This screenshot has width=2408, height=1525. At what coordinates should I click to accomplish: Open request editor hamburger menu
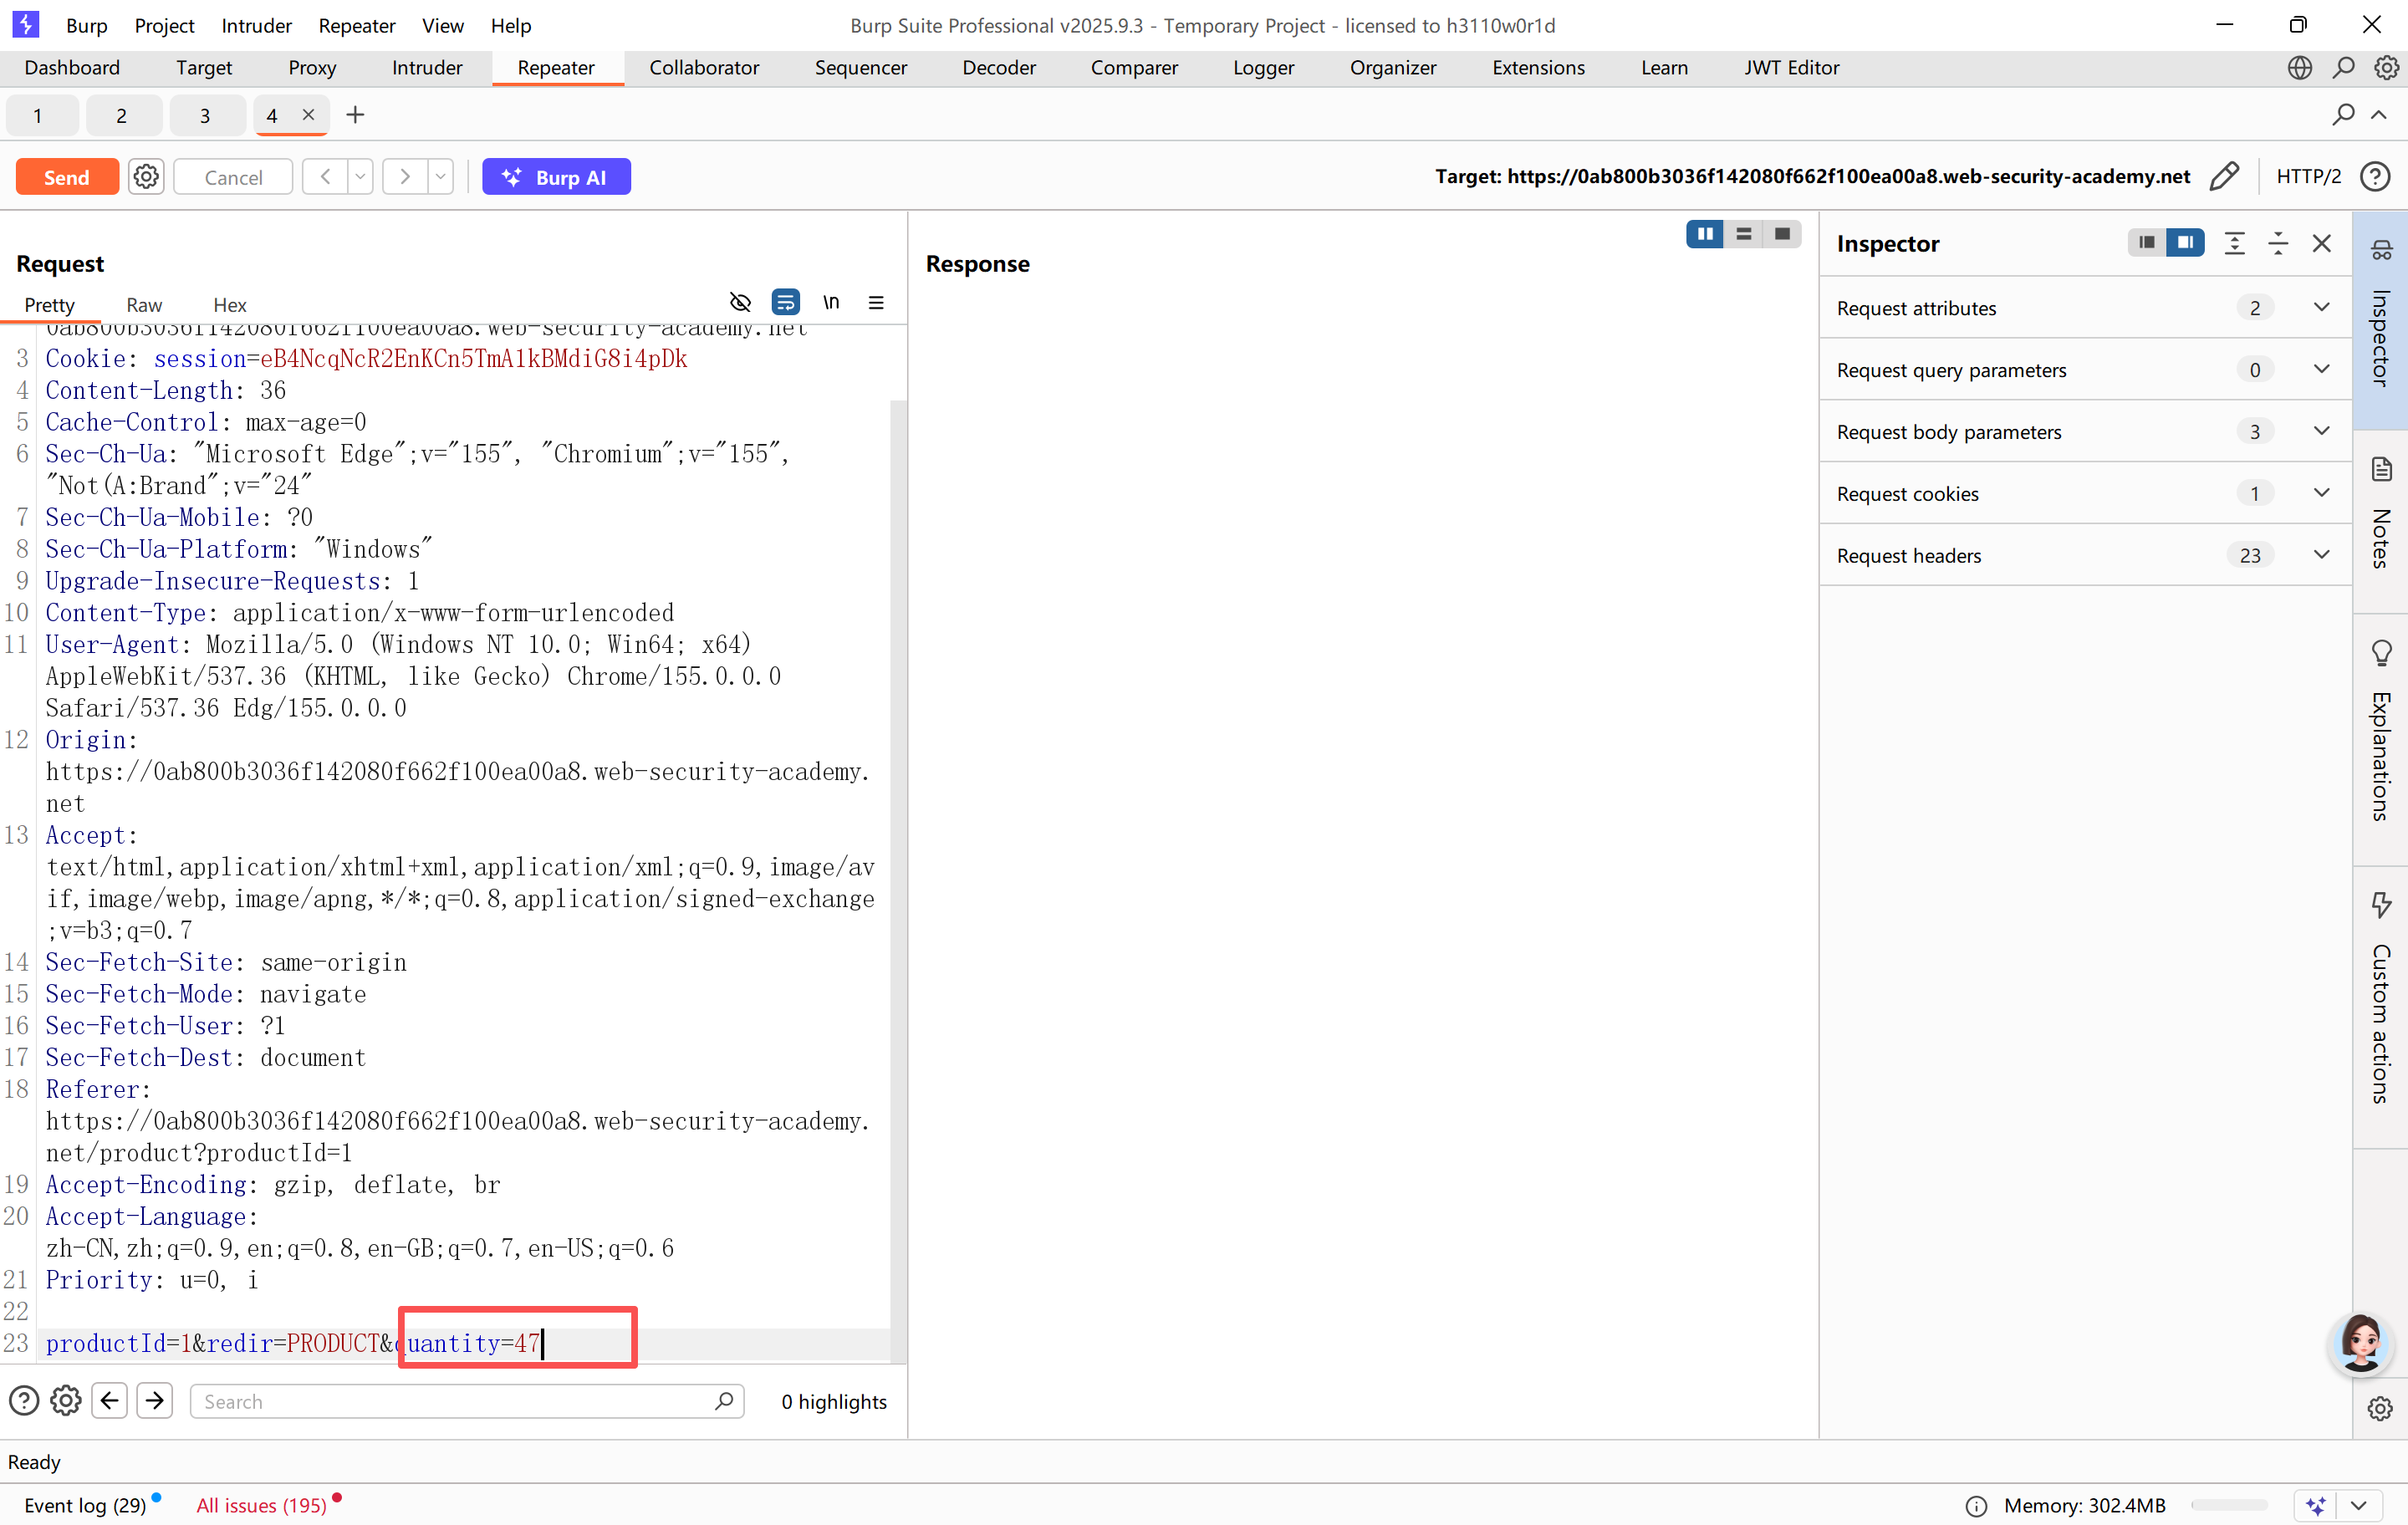pyautogui.click(x=876, y=302)
